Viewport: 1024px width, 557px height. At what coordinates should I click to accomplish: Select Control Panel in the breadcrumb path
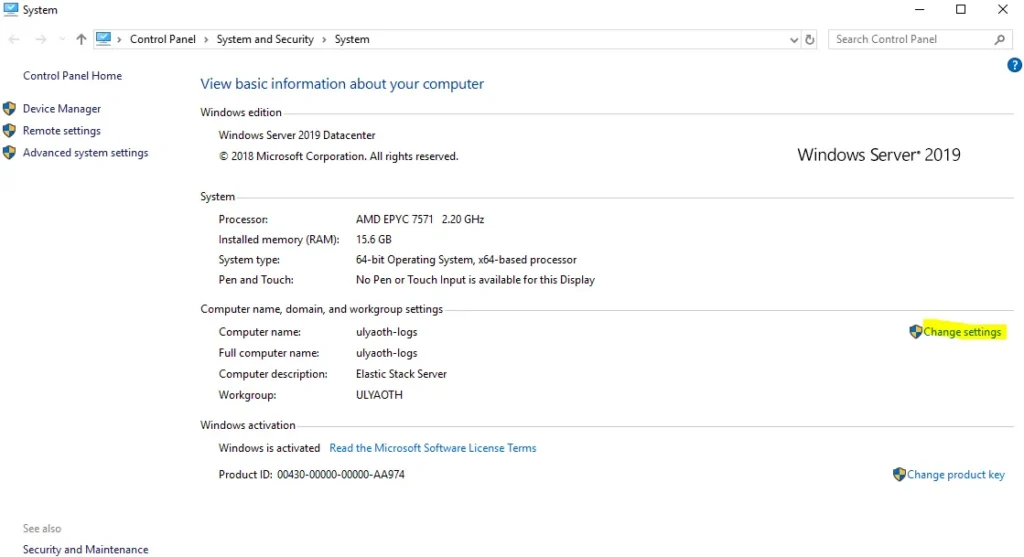tap(163, 40)
